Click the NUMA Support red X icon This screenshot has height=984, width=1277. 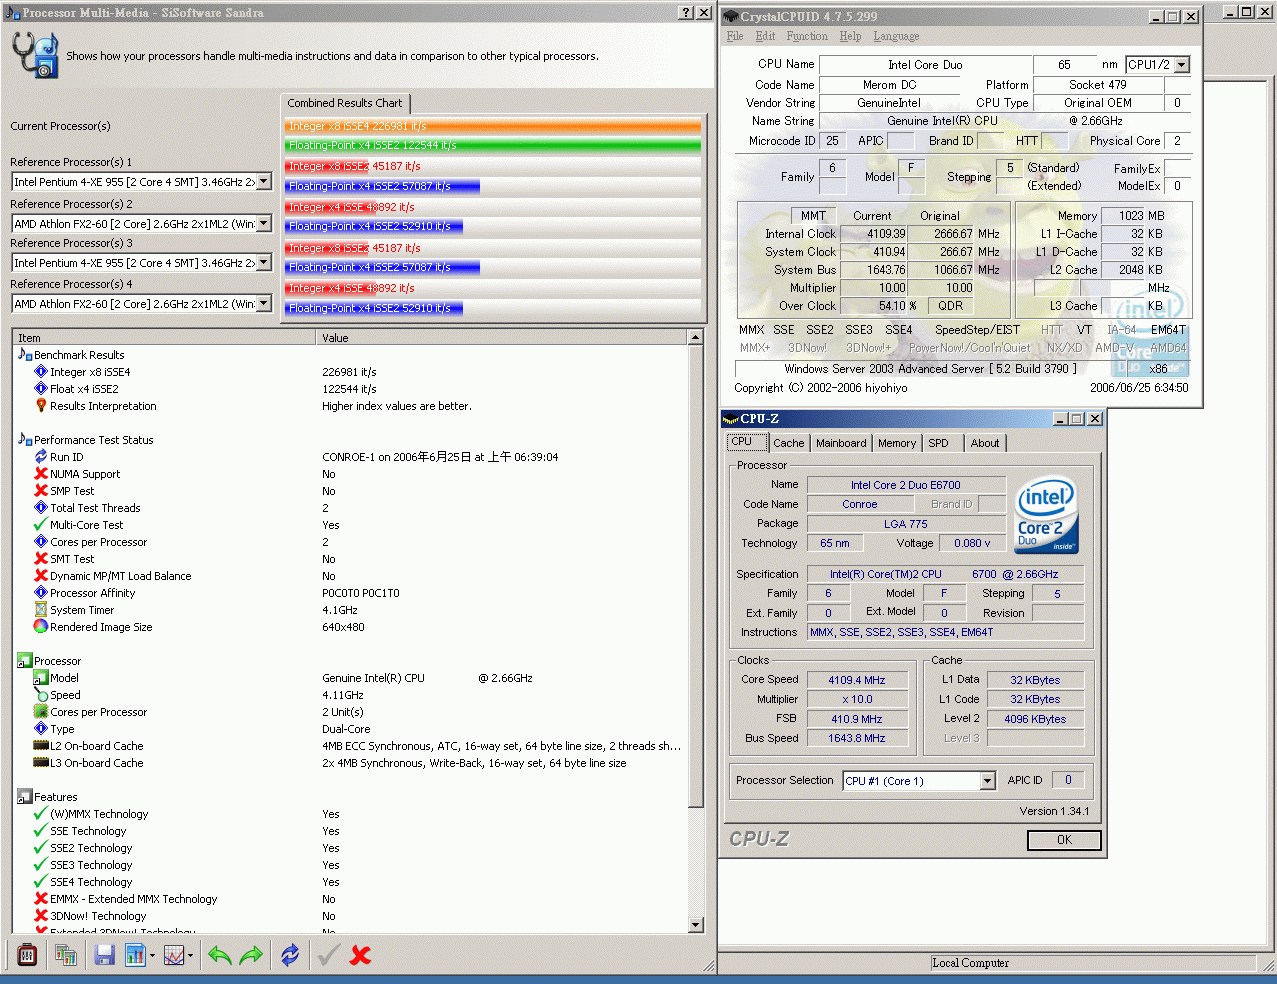pos(41,474)
